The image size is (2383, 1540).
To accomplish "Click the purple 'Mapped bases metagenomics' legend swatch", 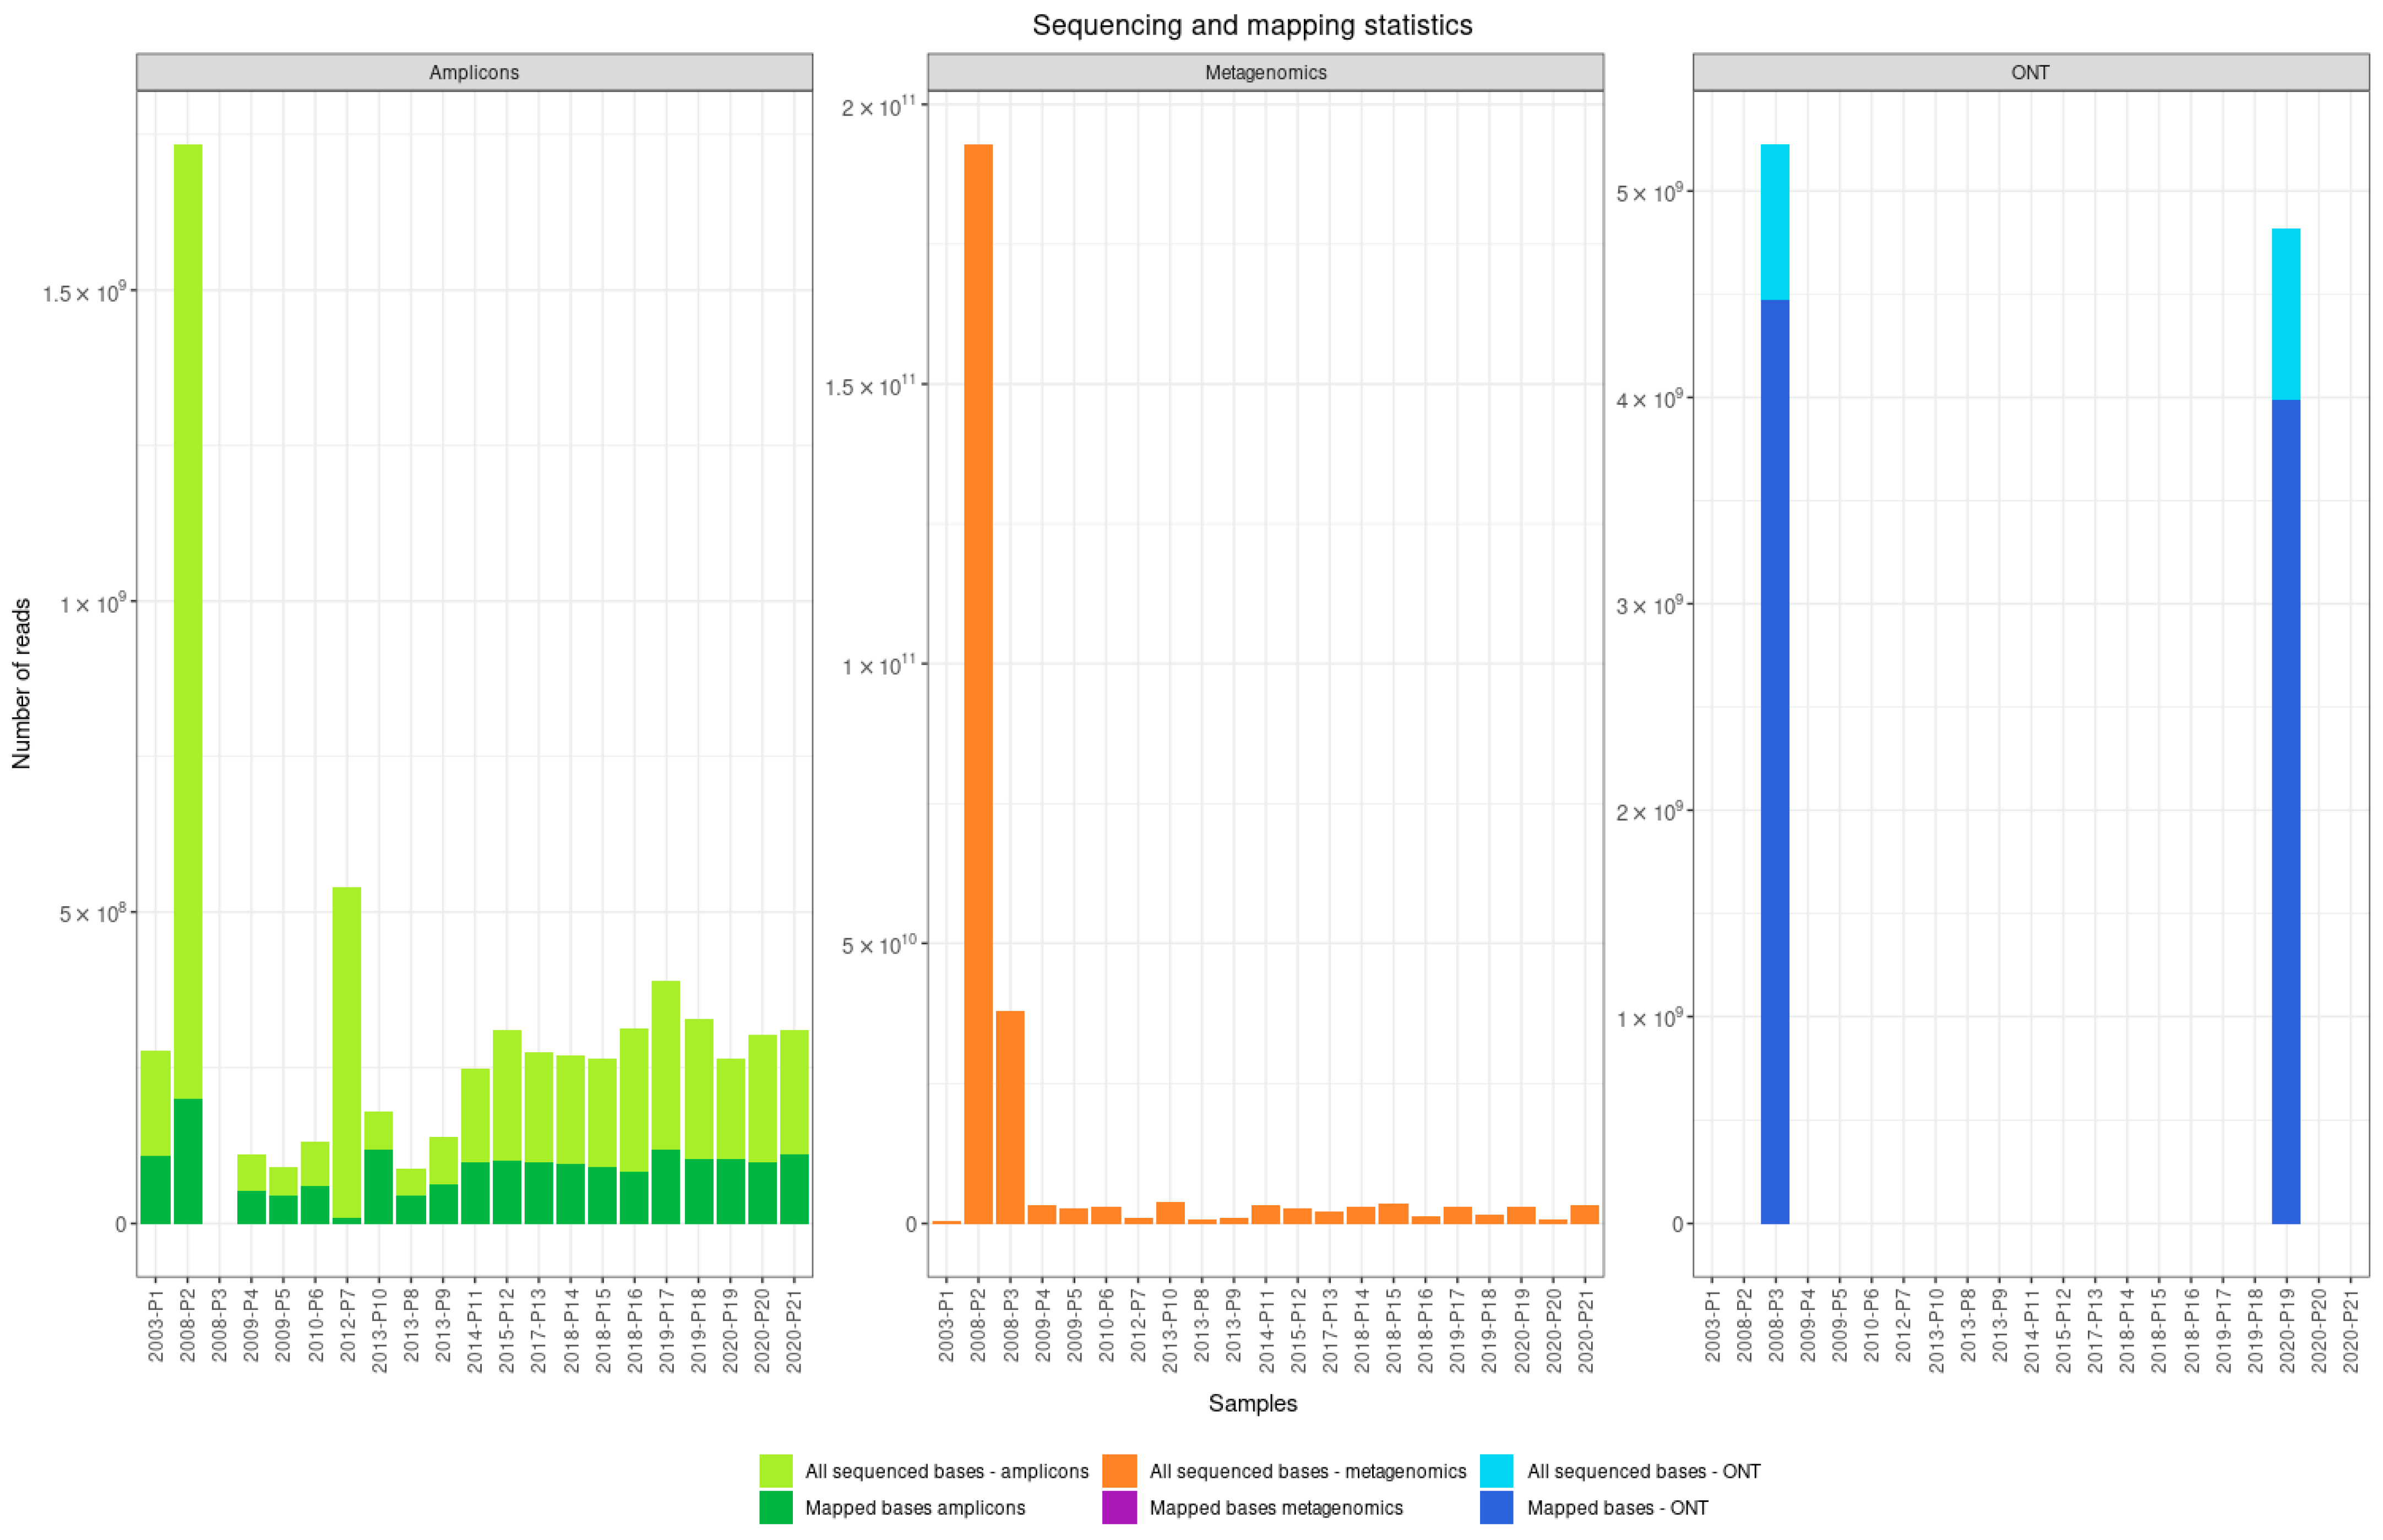I will [1120, 1507].
